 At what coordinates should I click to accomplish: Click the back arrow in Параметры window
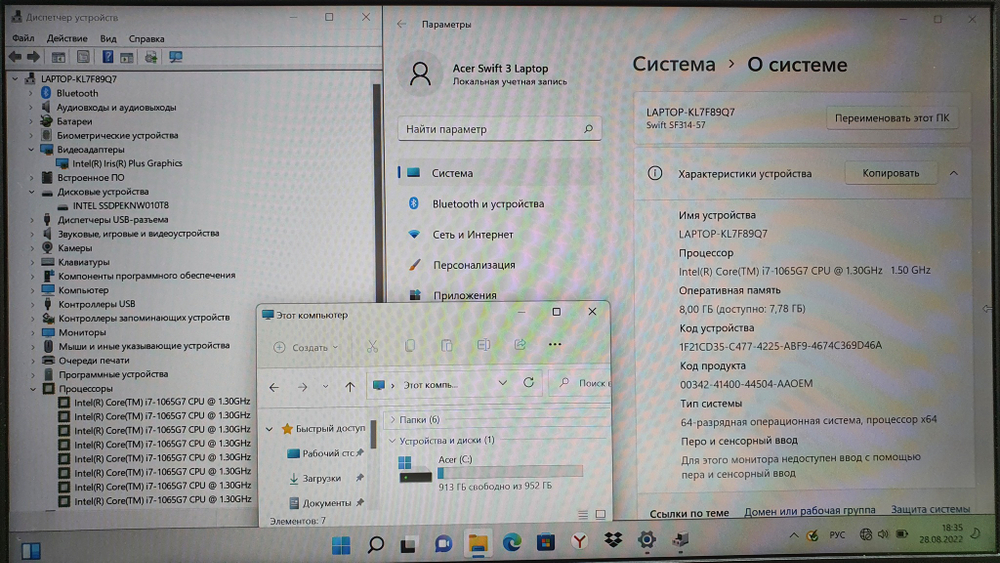pos(401,24)
